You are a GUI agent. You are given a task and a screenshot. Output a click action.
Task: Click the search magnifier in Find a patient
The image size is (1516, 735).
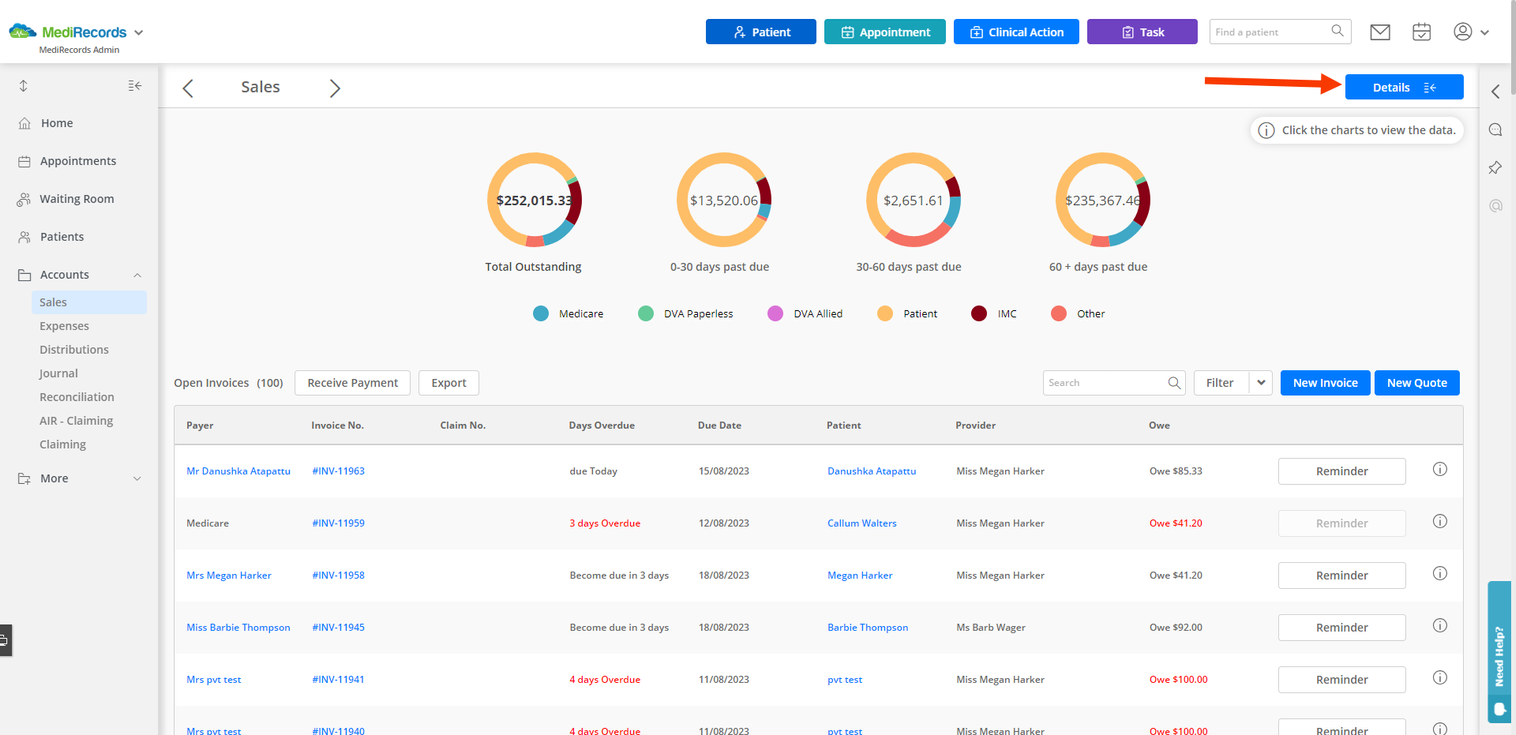click(x=1337, y=32)
